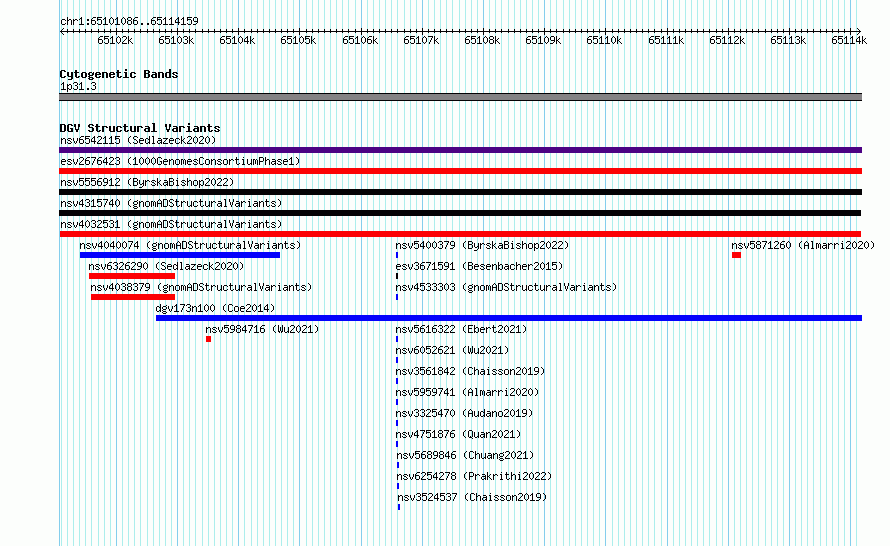Open nsv3561842 (Chaisson2019) label
Viewport: 890px width, 546px height.
(471, 371)
